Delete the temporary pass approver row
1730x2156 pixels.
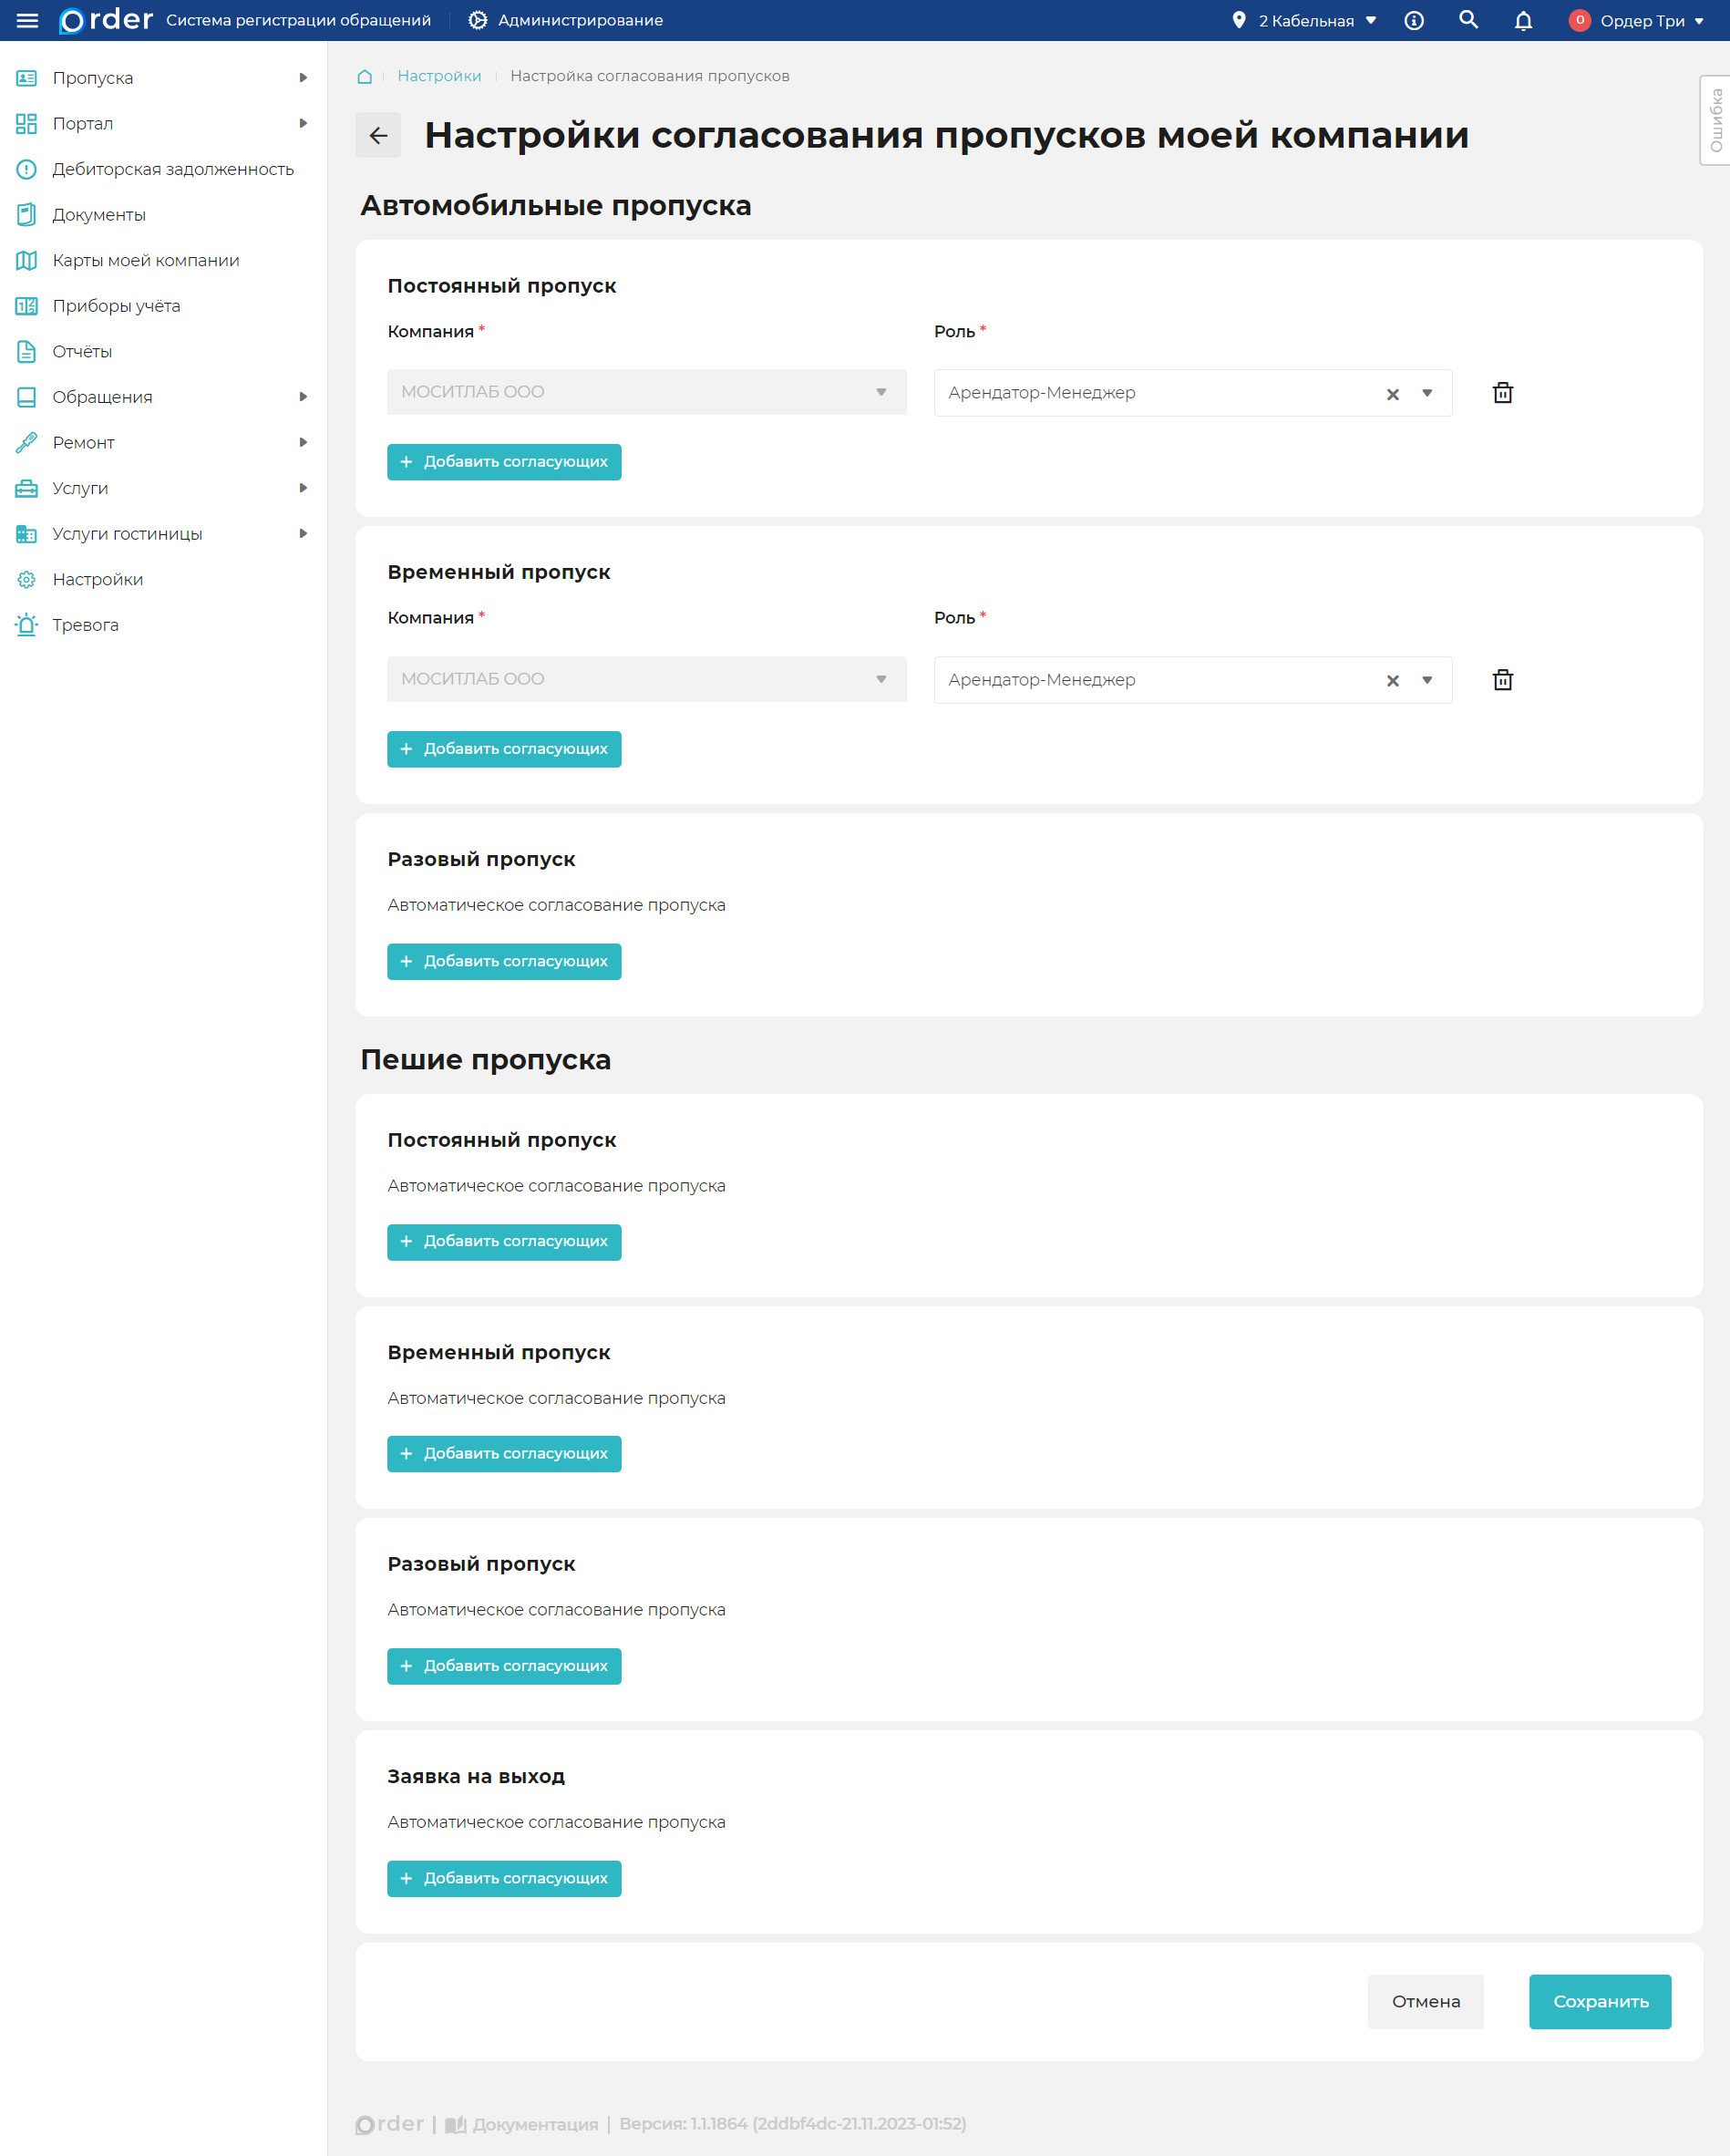[1502, 680]
